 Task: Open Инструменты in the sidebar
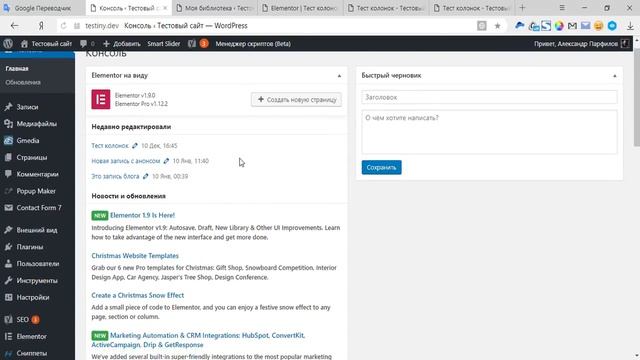point(37,281)
